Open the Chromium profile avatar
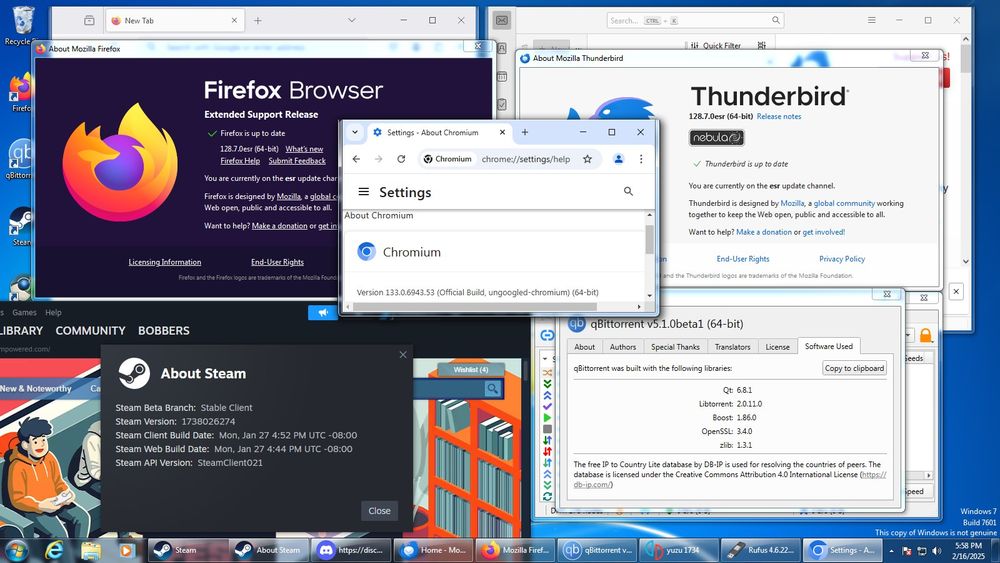Viewport: 1000px width, 563px height. [x=618, y=159]
